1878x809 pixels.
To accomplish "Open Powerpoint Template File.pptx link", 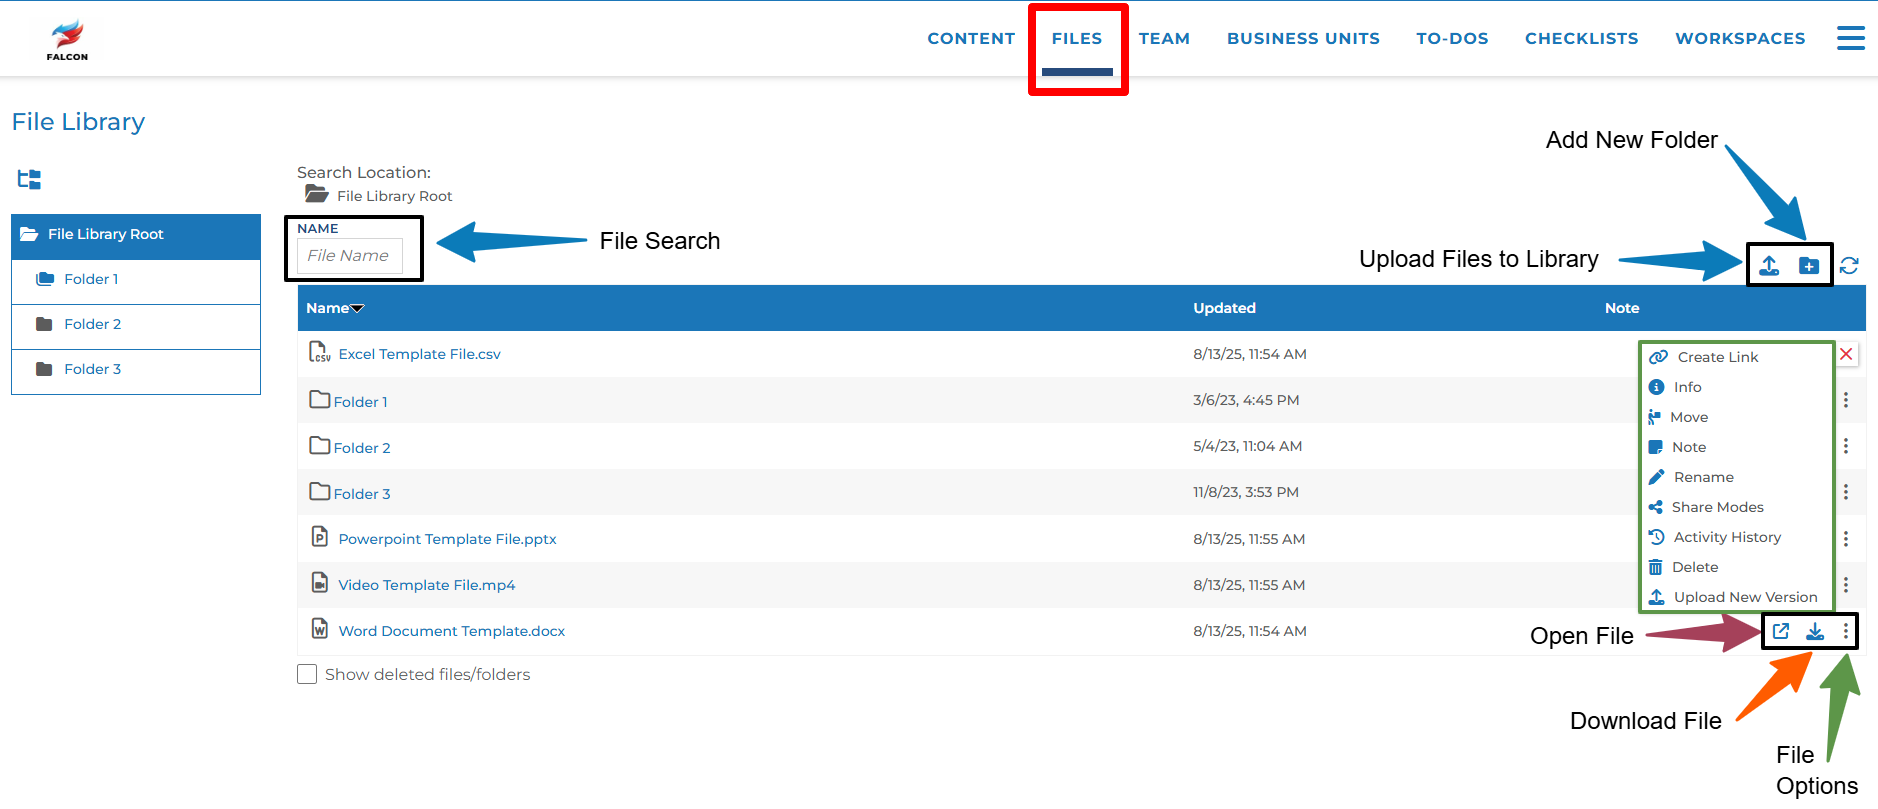I will point(447,539).
